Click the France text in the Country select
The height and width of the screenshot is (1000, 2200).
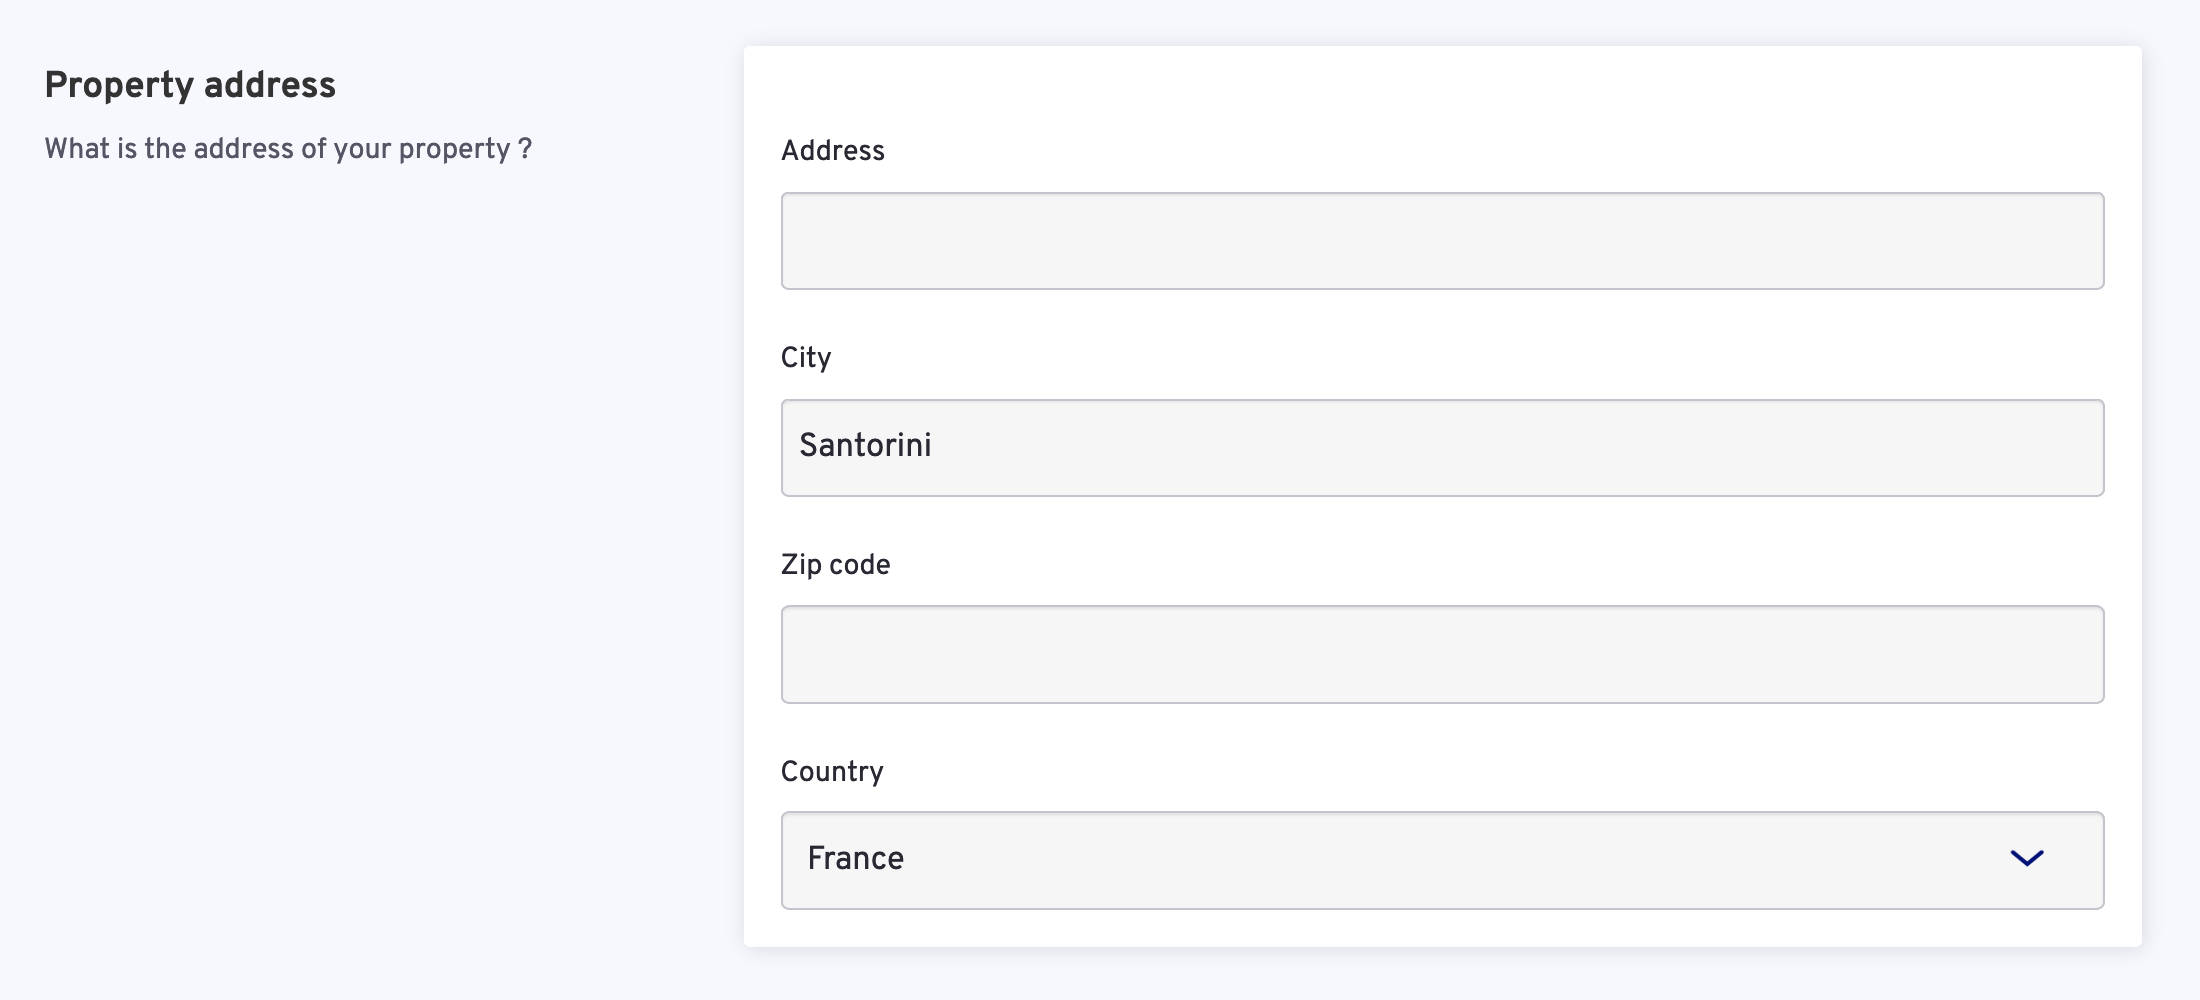(x=855, y=858)
